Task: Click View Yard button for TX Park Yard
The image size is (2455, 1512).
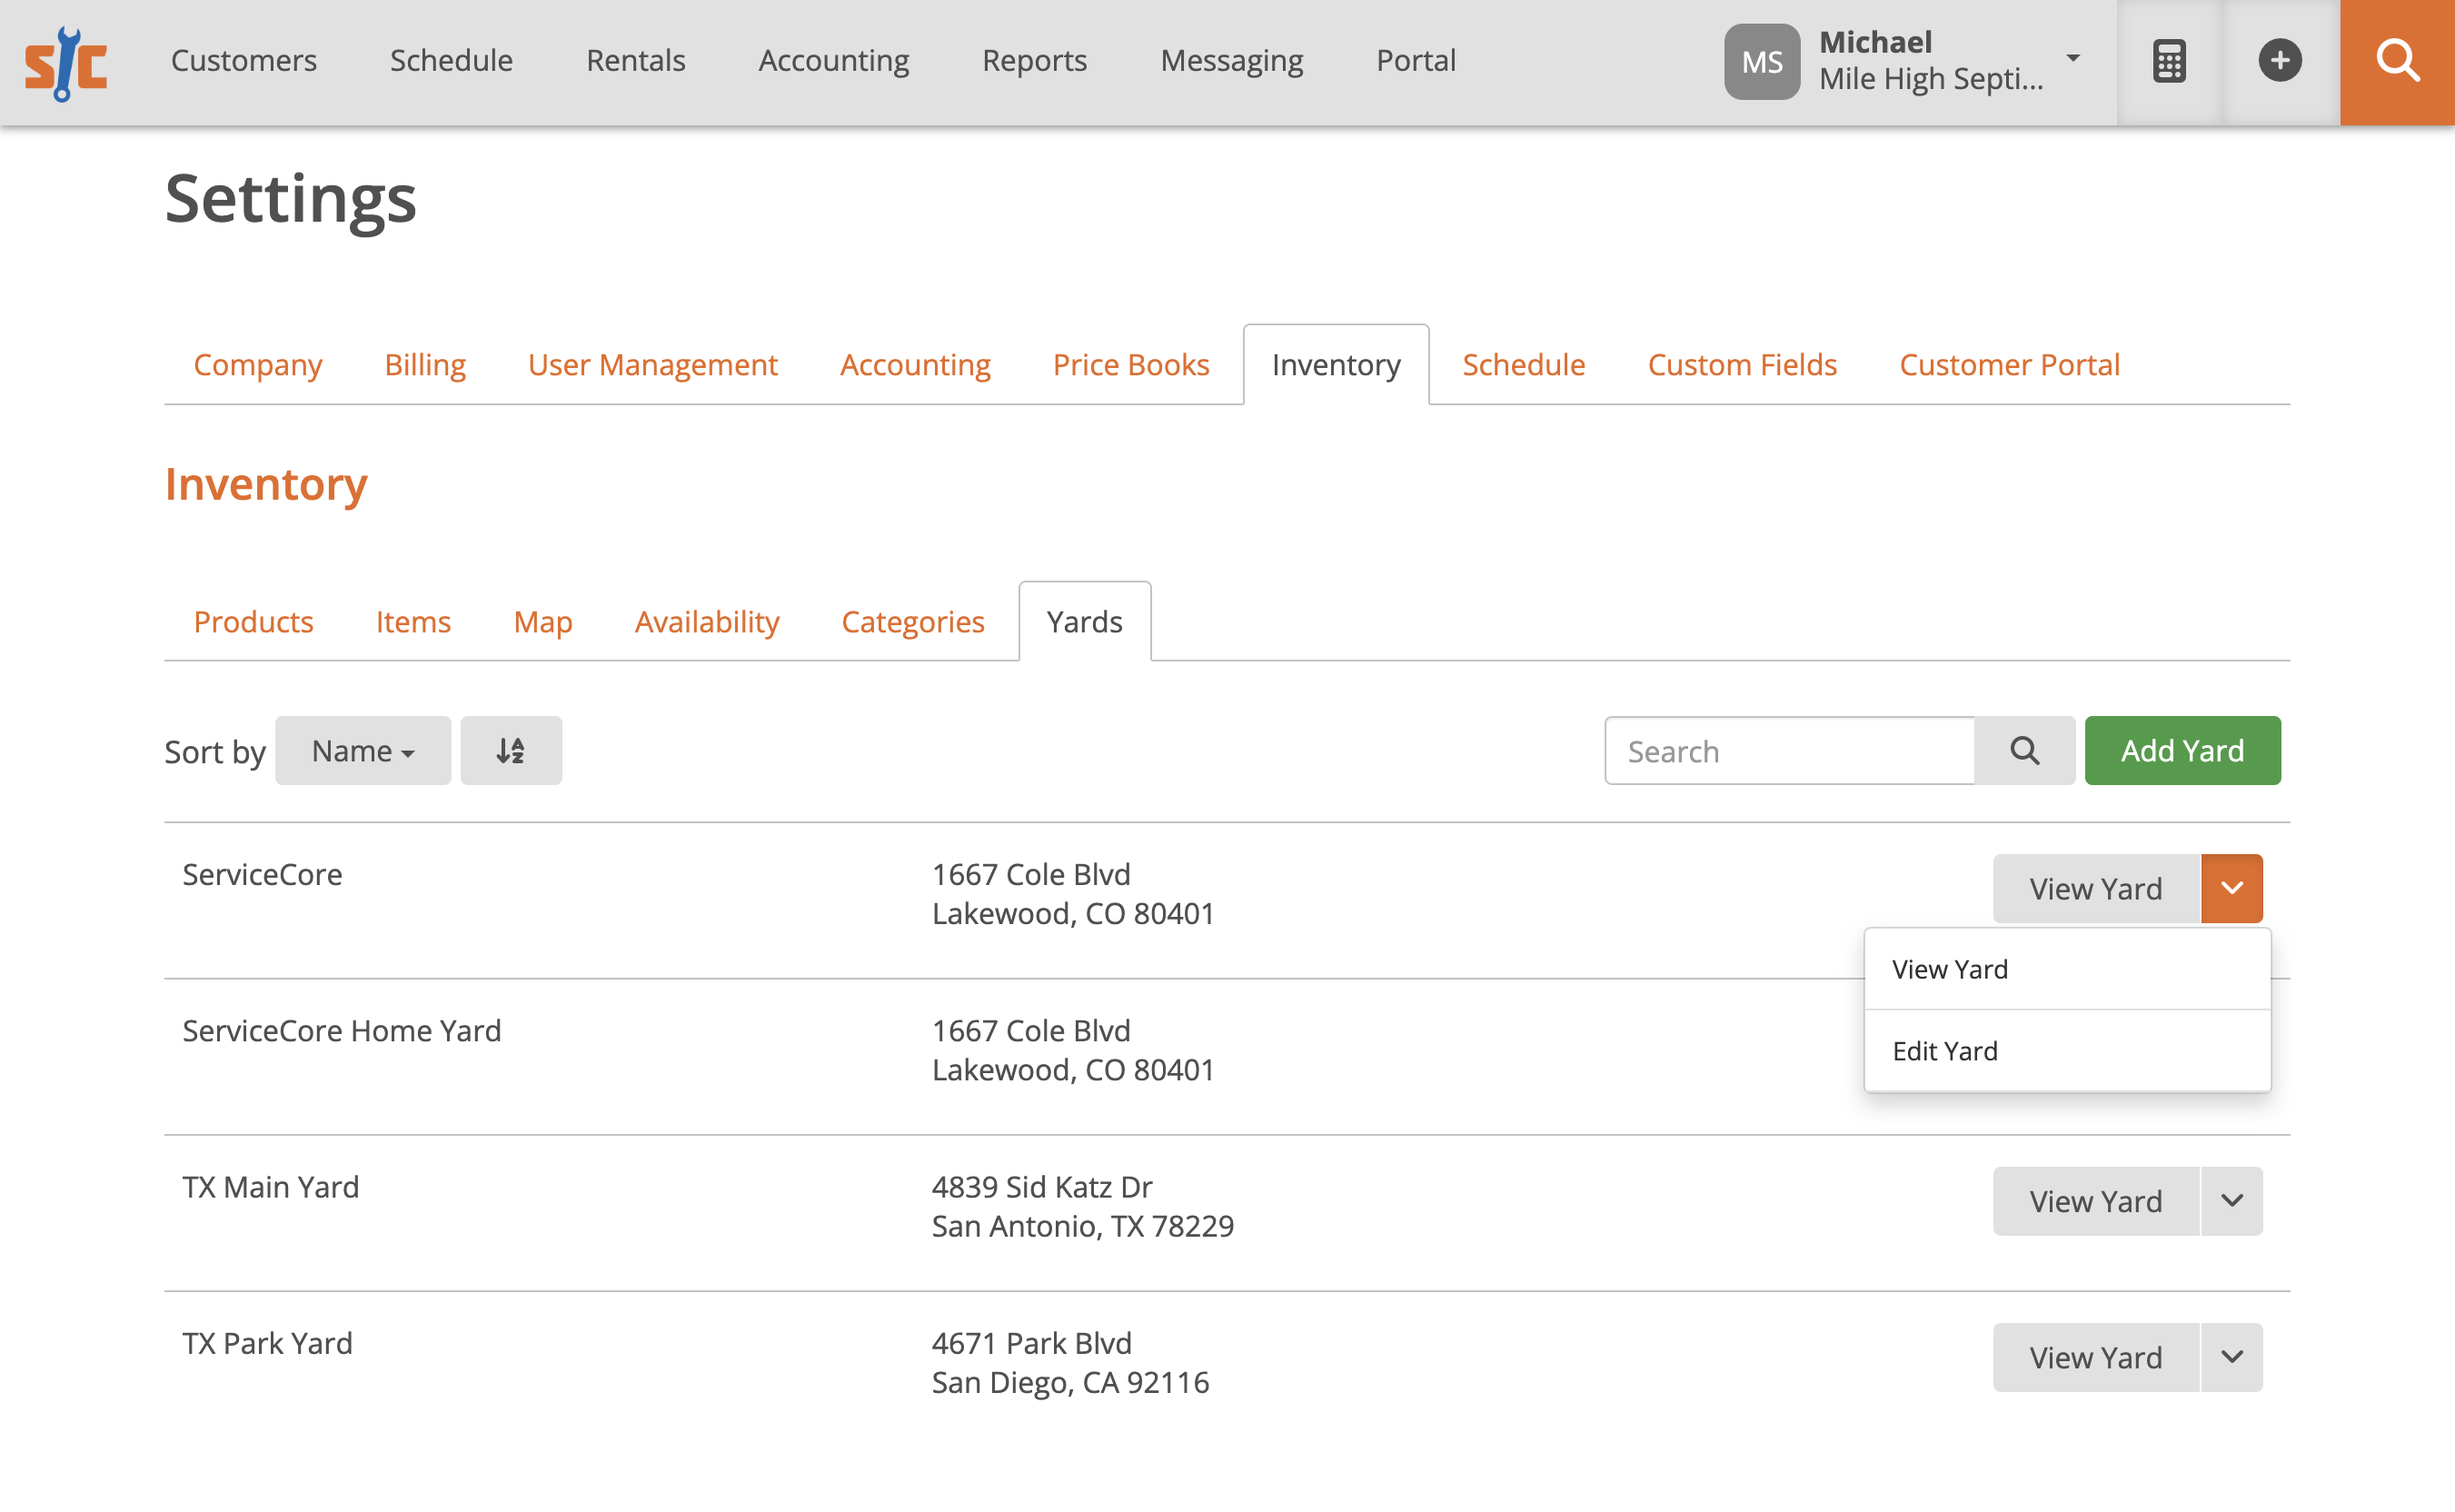Action: point(2096,1357)
